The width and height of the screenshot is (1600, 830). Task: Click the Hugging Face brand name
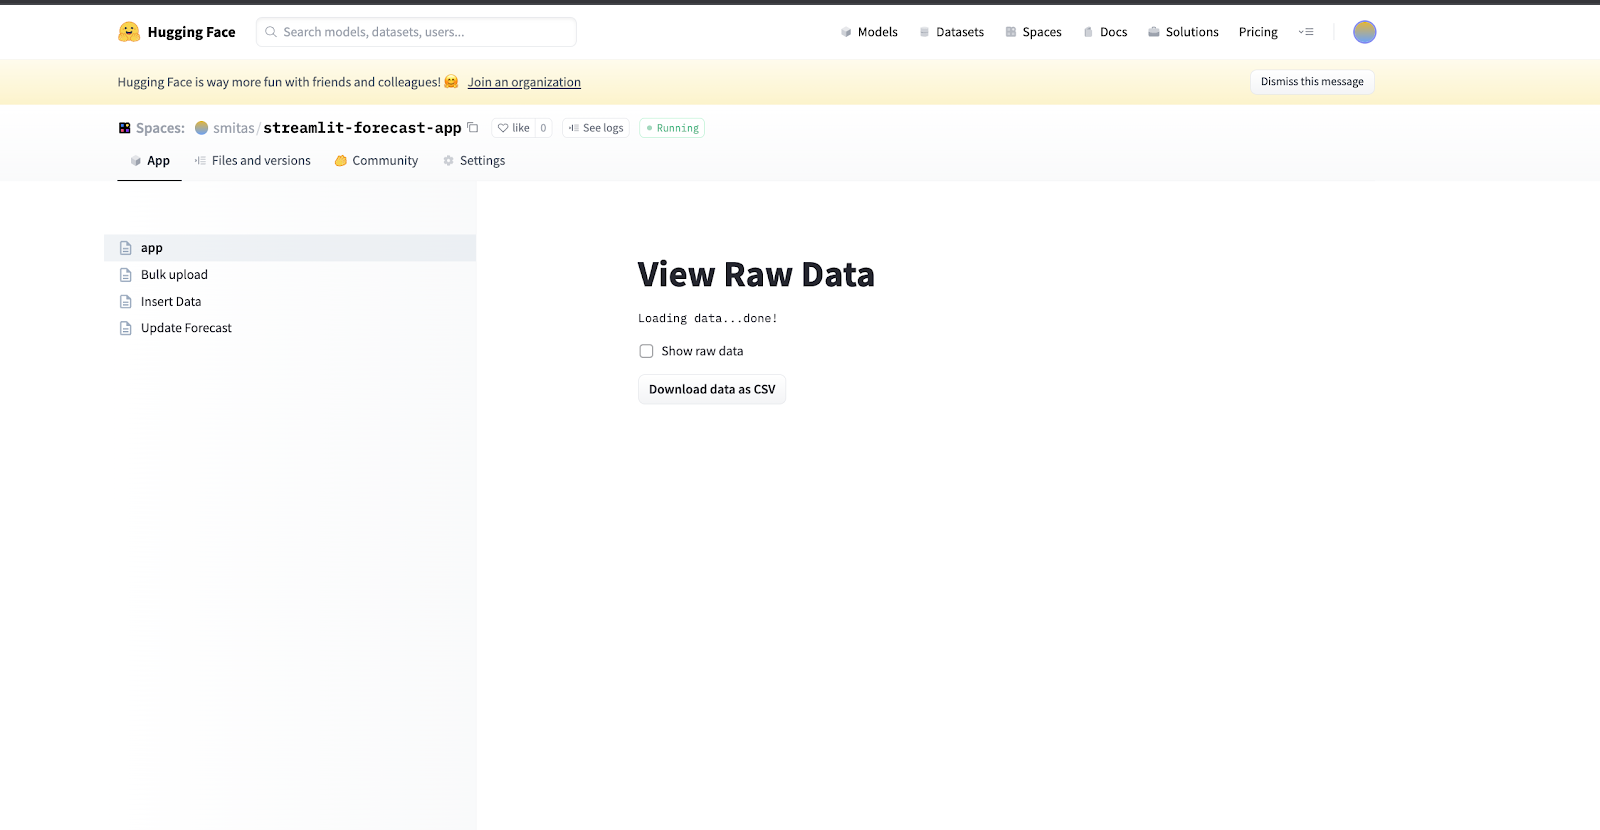point(191,32)
